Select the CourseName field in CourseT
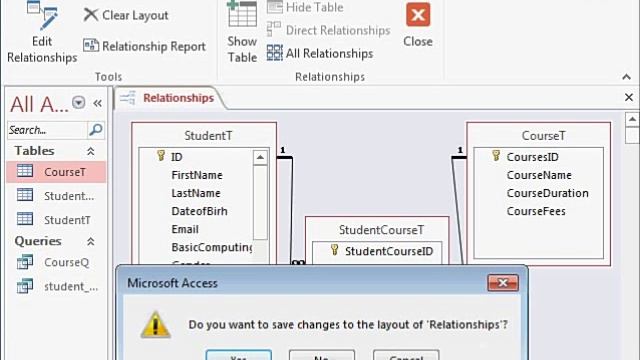Image resolution: width=640 pixels, height=360 pixels. [x=539, y=175]
